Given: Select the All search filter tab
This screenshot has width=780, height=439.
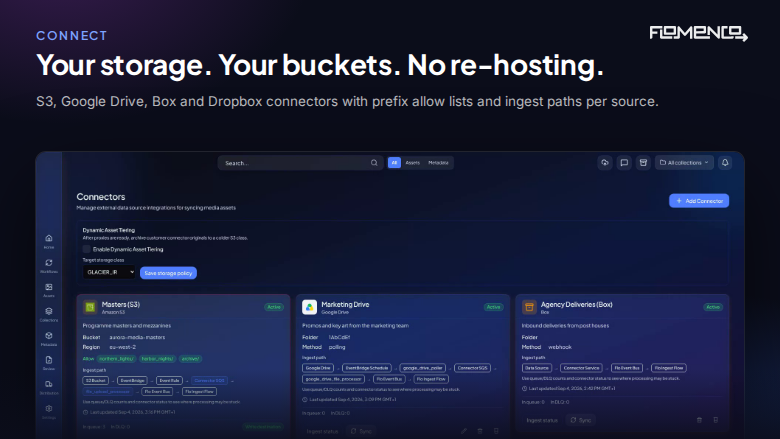Looking at the screenshot, I should (x=394, y=163).
